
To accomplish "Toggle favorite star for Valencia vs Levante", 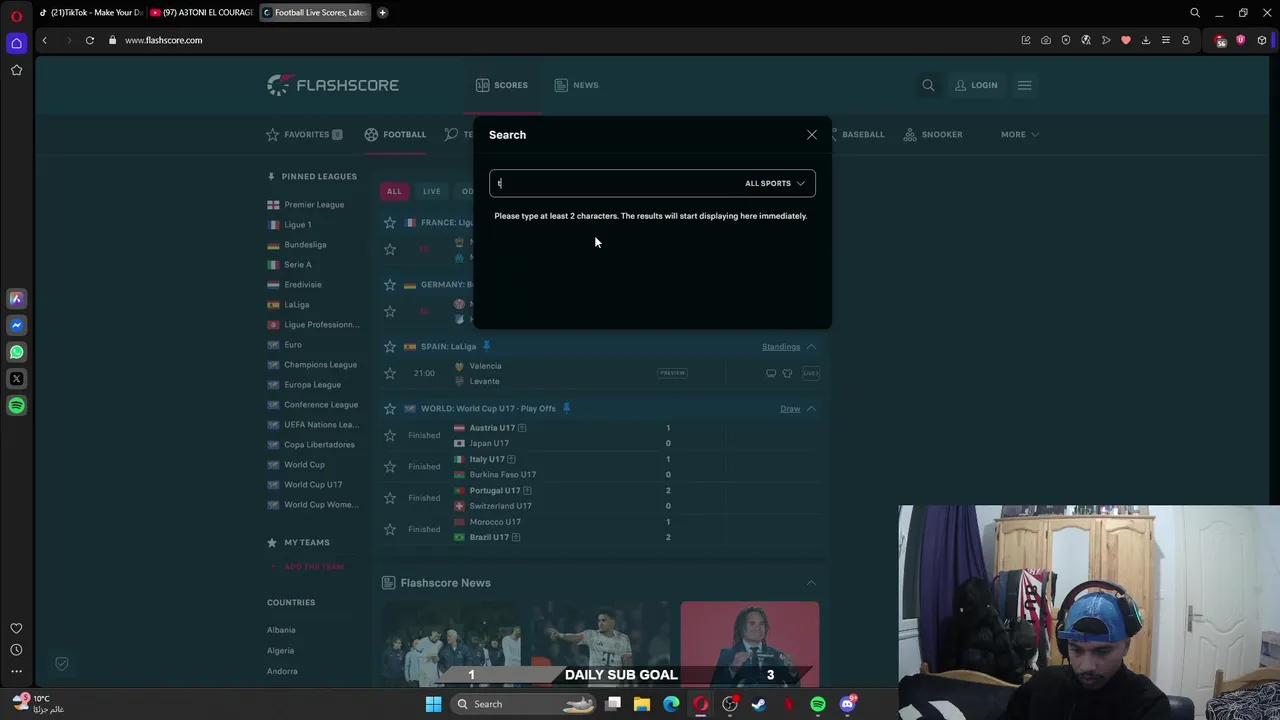I will click(x=390, y=373).
